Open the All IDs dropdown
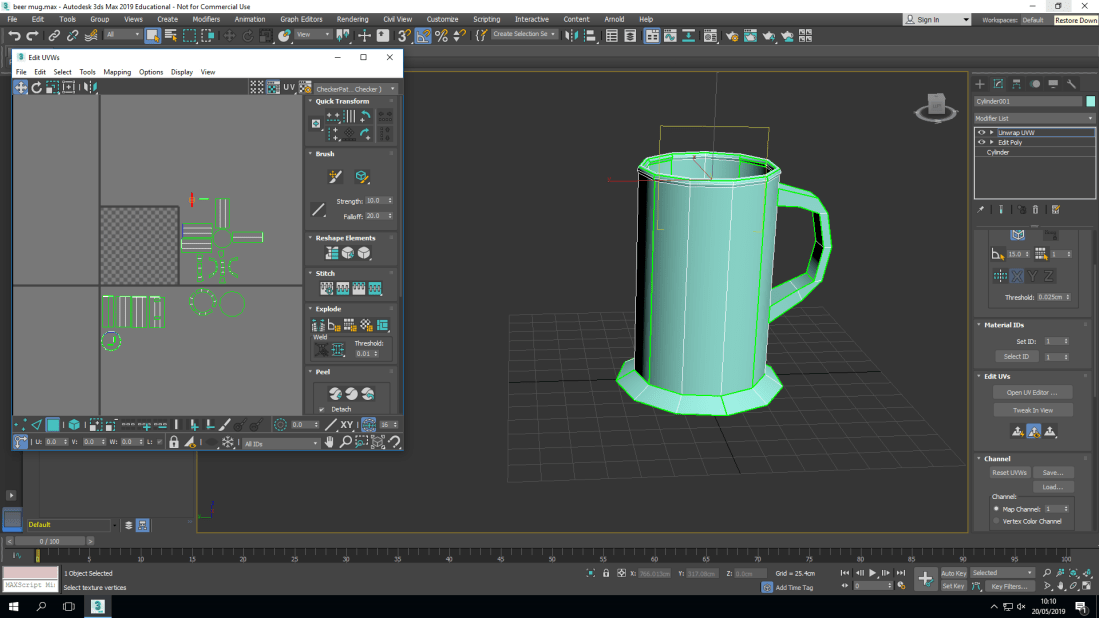The image size is (1099, 618). 281,443
